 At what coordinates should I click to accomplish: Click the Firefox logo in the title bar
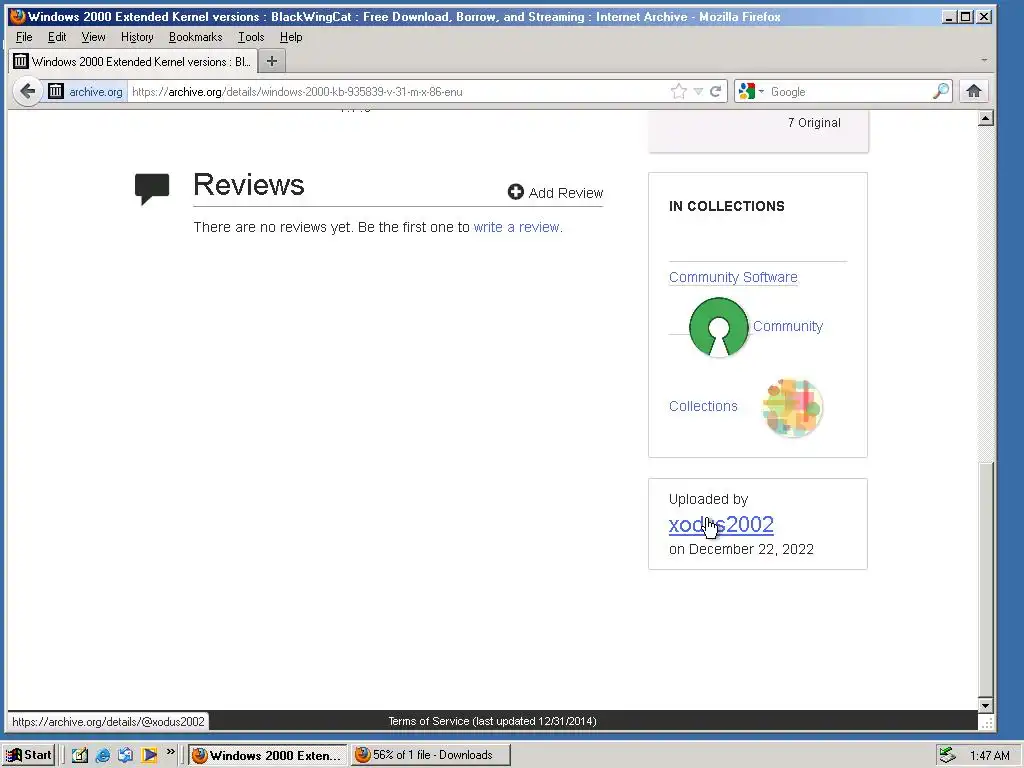coord(18,16)
